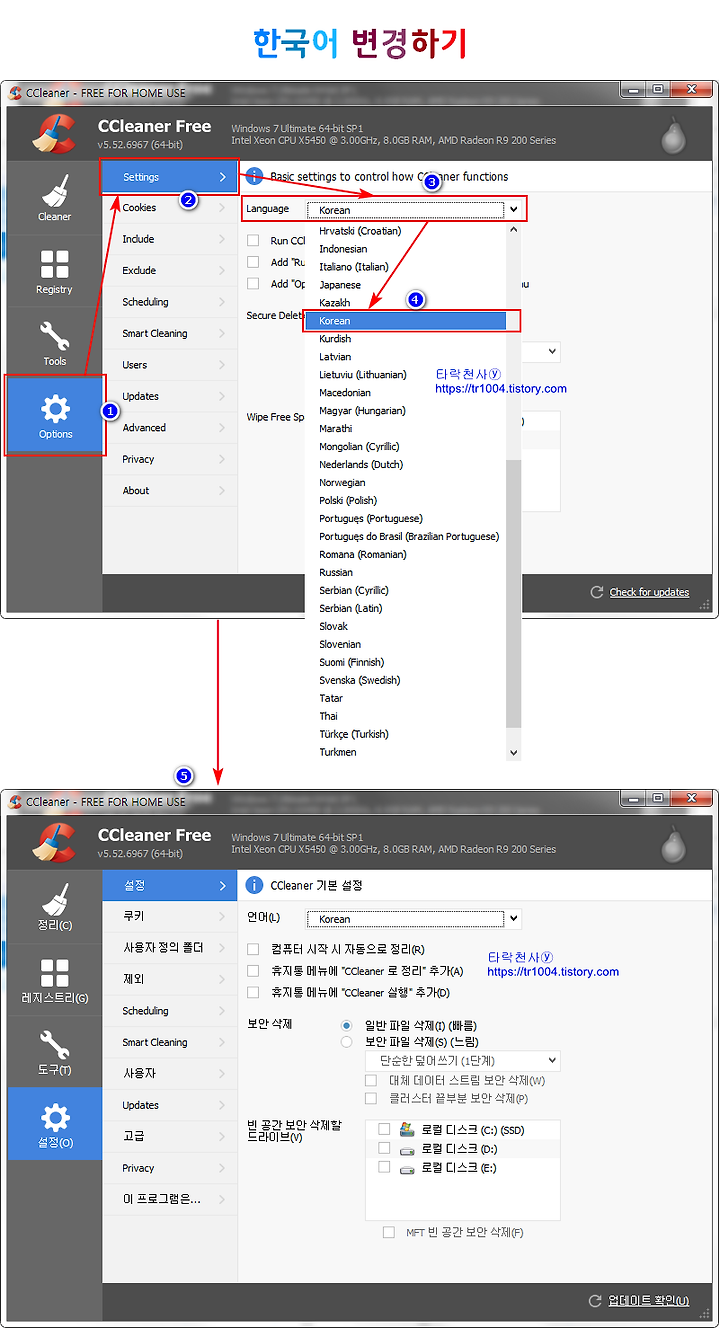Open 쿠키 submenu in Korean window

[x=170, y=916]
